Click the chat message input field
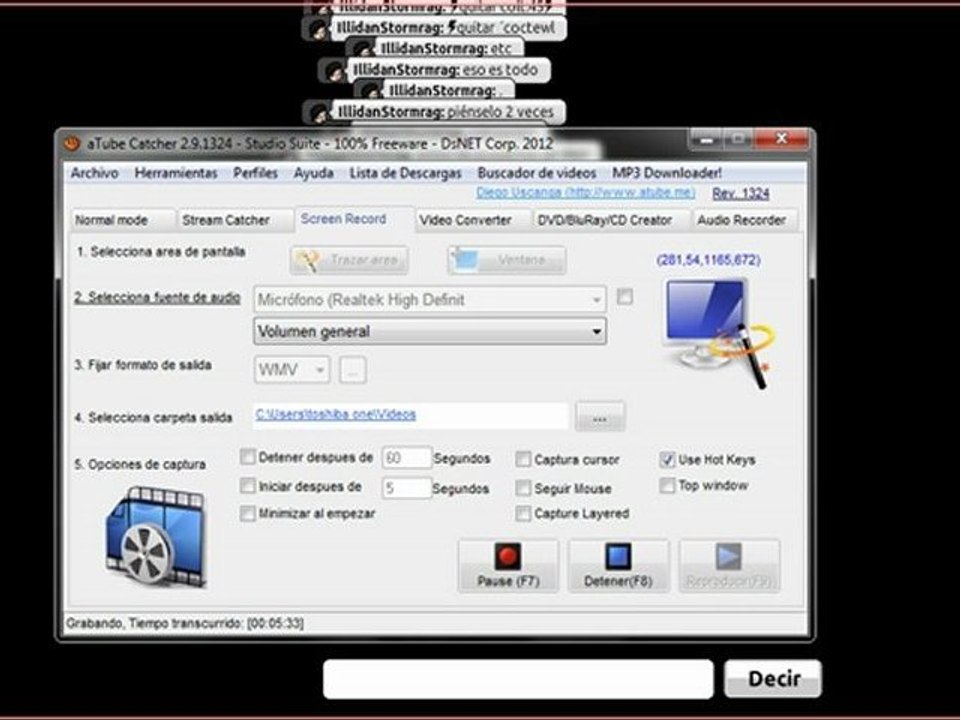 (518, 678)
